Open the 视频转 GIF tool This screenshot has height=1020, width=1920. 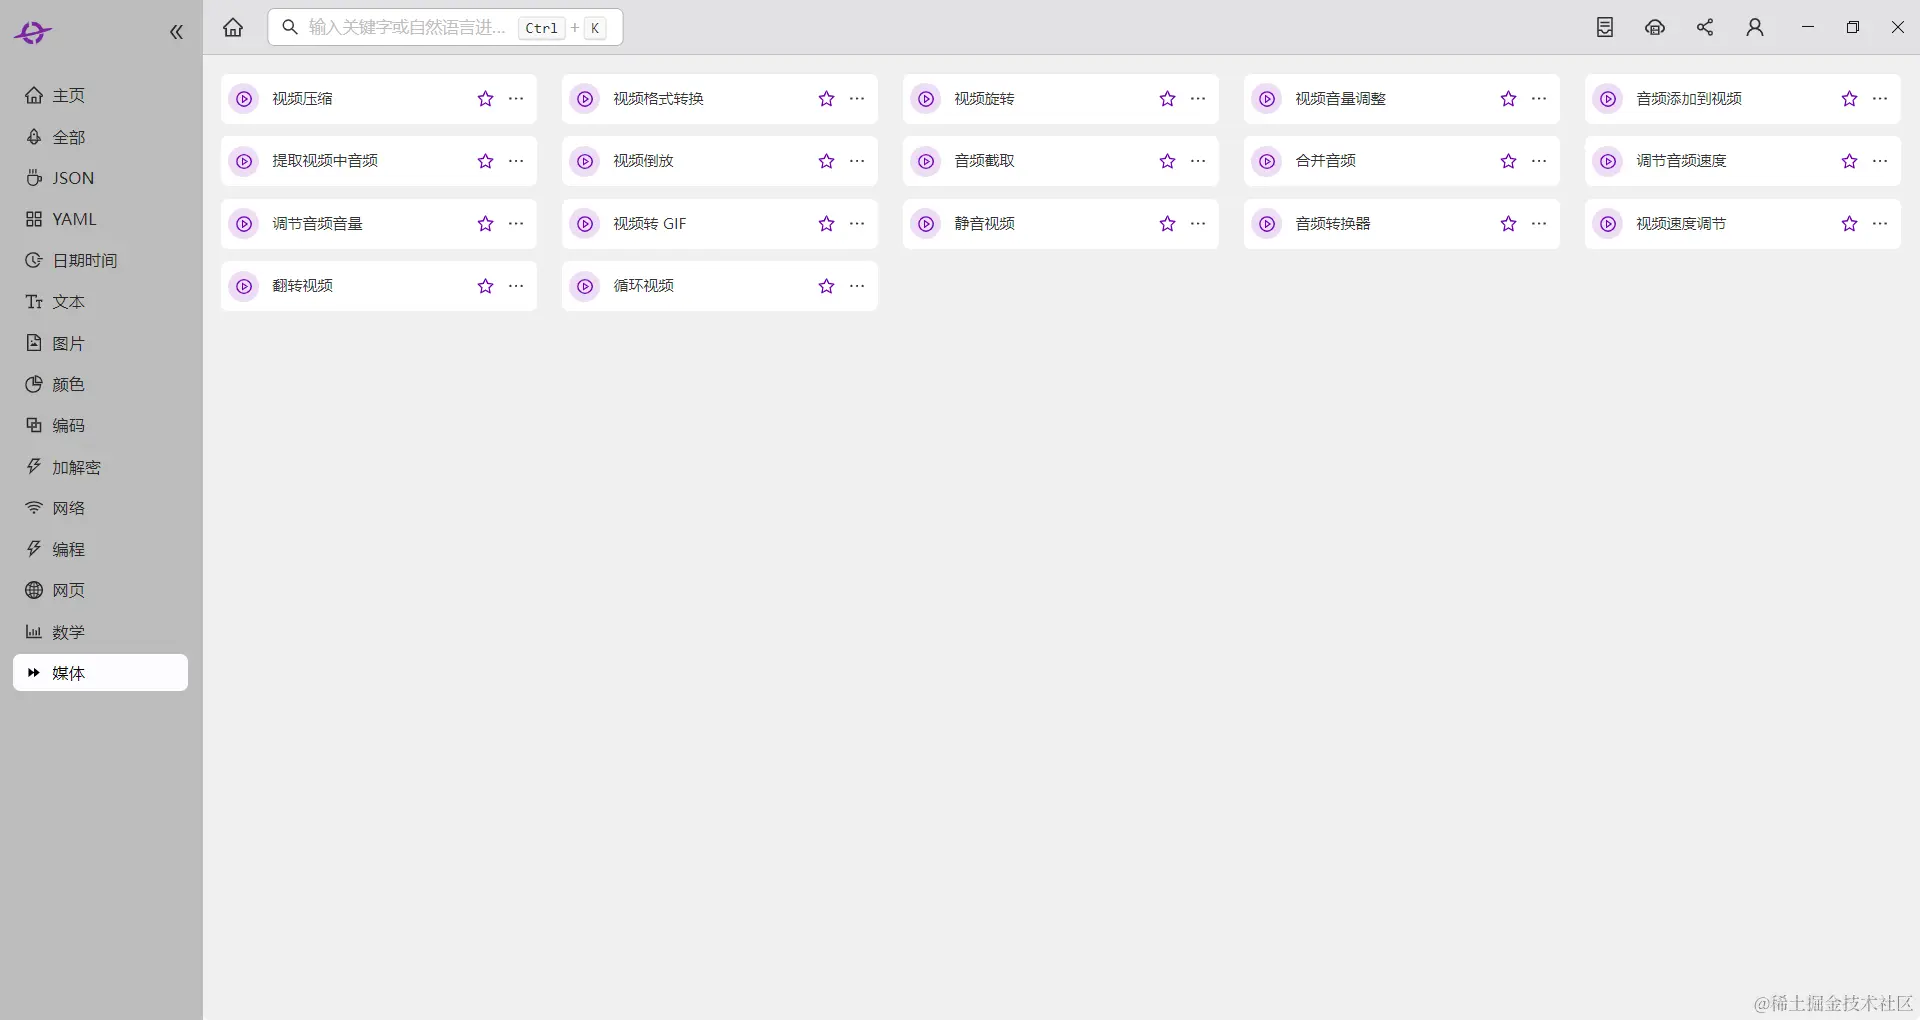click(719, 224)
